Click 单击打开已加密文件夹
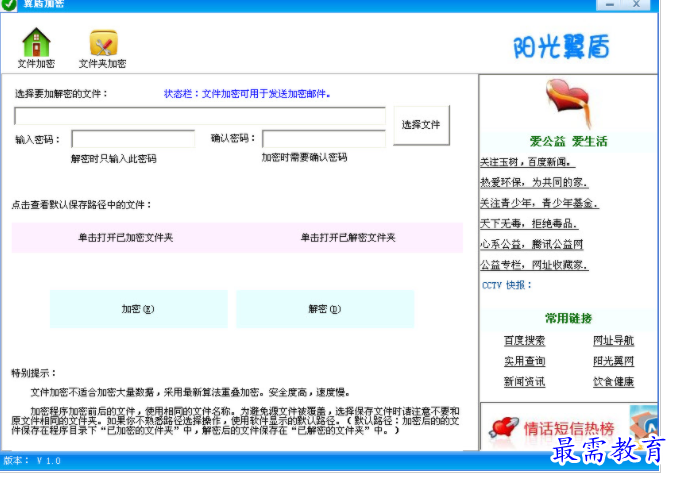This screenshot has width=674, height=481. point(126,238)
